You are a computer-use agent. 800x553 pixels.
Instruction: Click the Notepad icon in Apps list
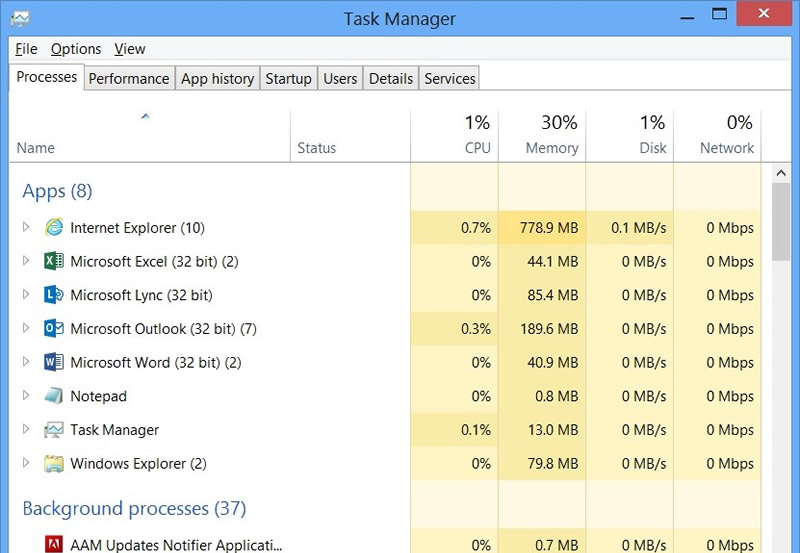point(54,396)
